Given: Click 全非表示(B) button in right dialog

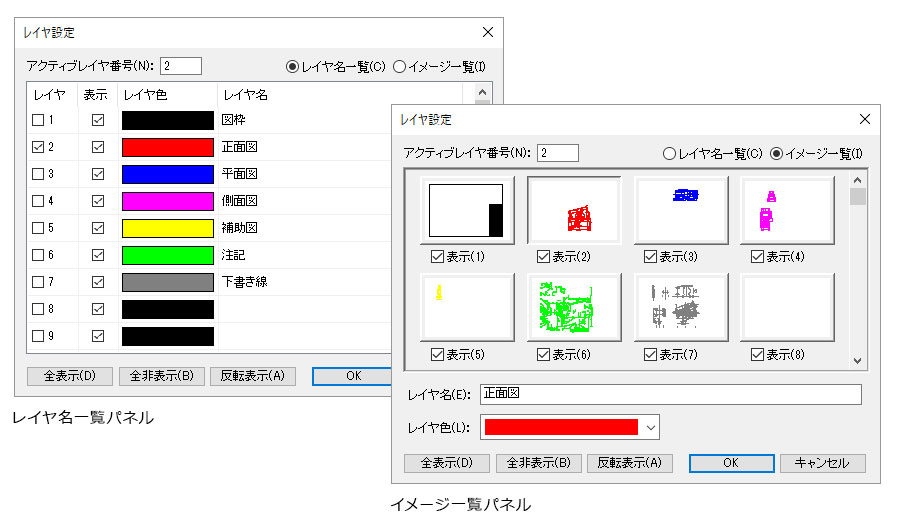Looking at the screenshot, I should point(538,463).
